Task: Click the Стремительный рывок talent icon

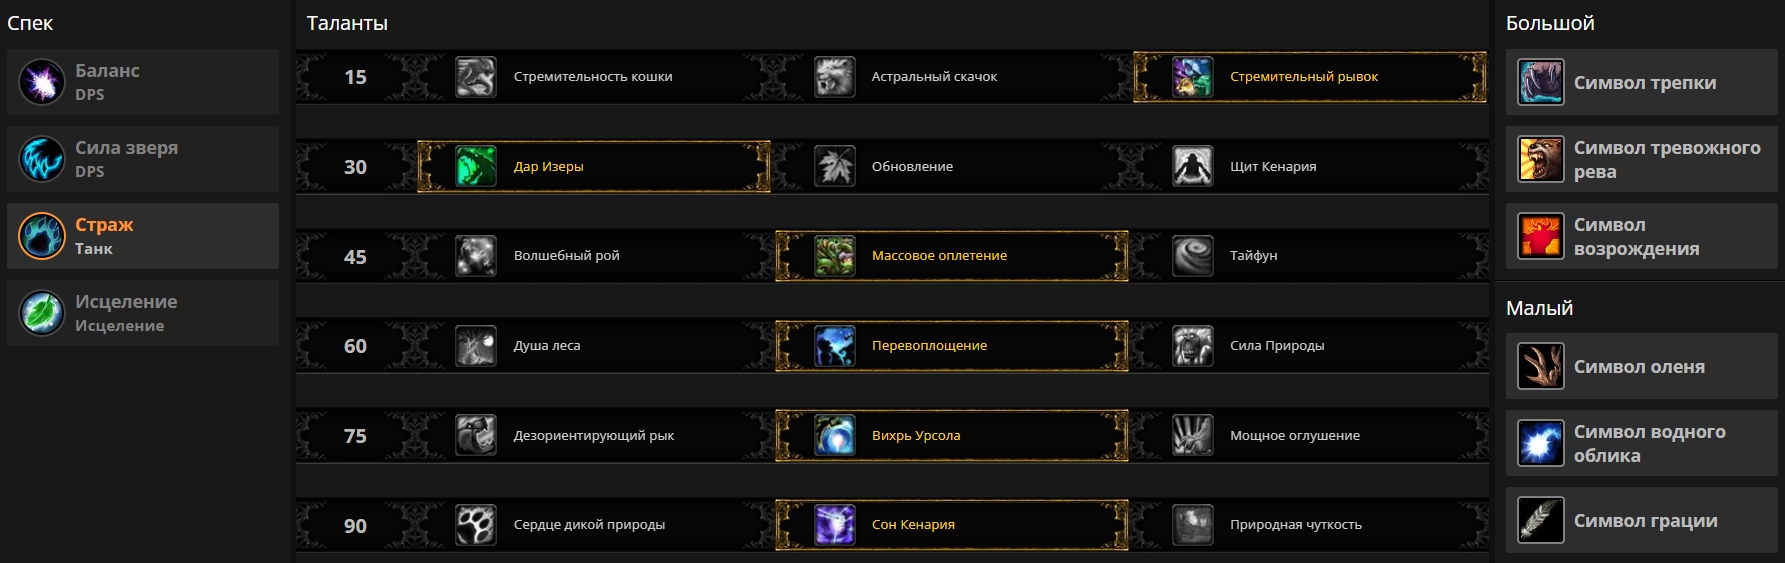Action: (1192, 77)
